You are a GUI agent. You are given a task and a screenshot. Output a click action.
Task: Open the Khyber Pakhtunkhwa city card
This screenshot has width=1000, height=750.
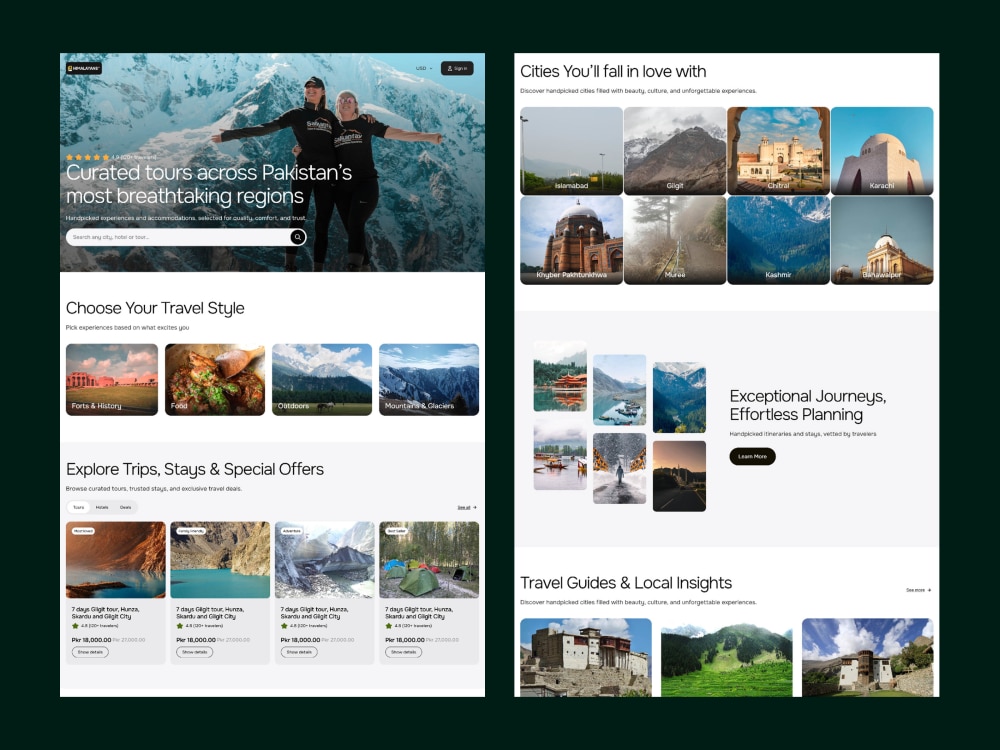[x=571, y=240]
